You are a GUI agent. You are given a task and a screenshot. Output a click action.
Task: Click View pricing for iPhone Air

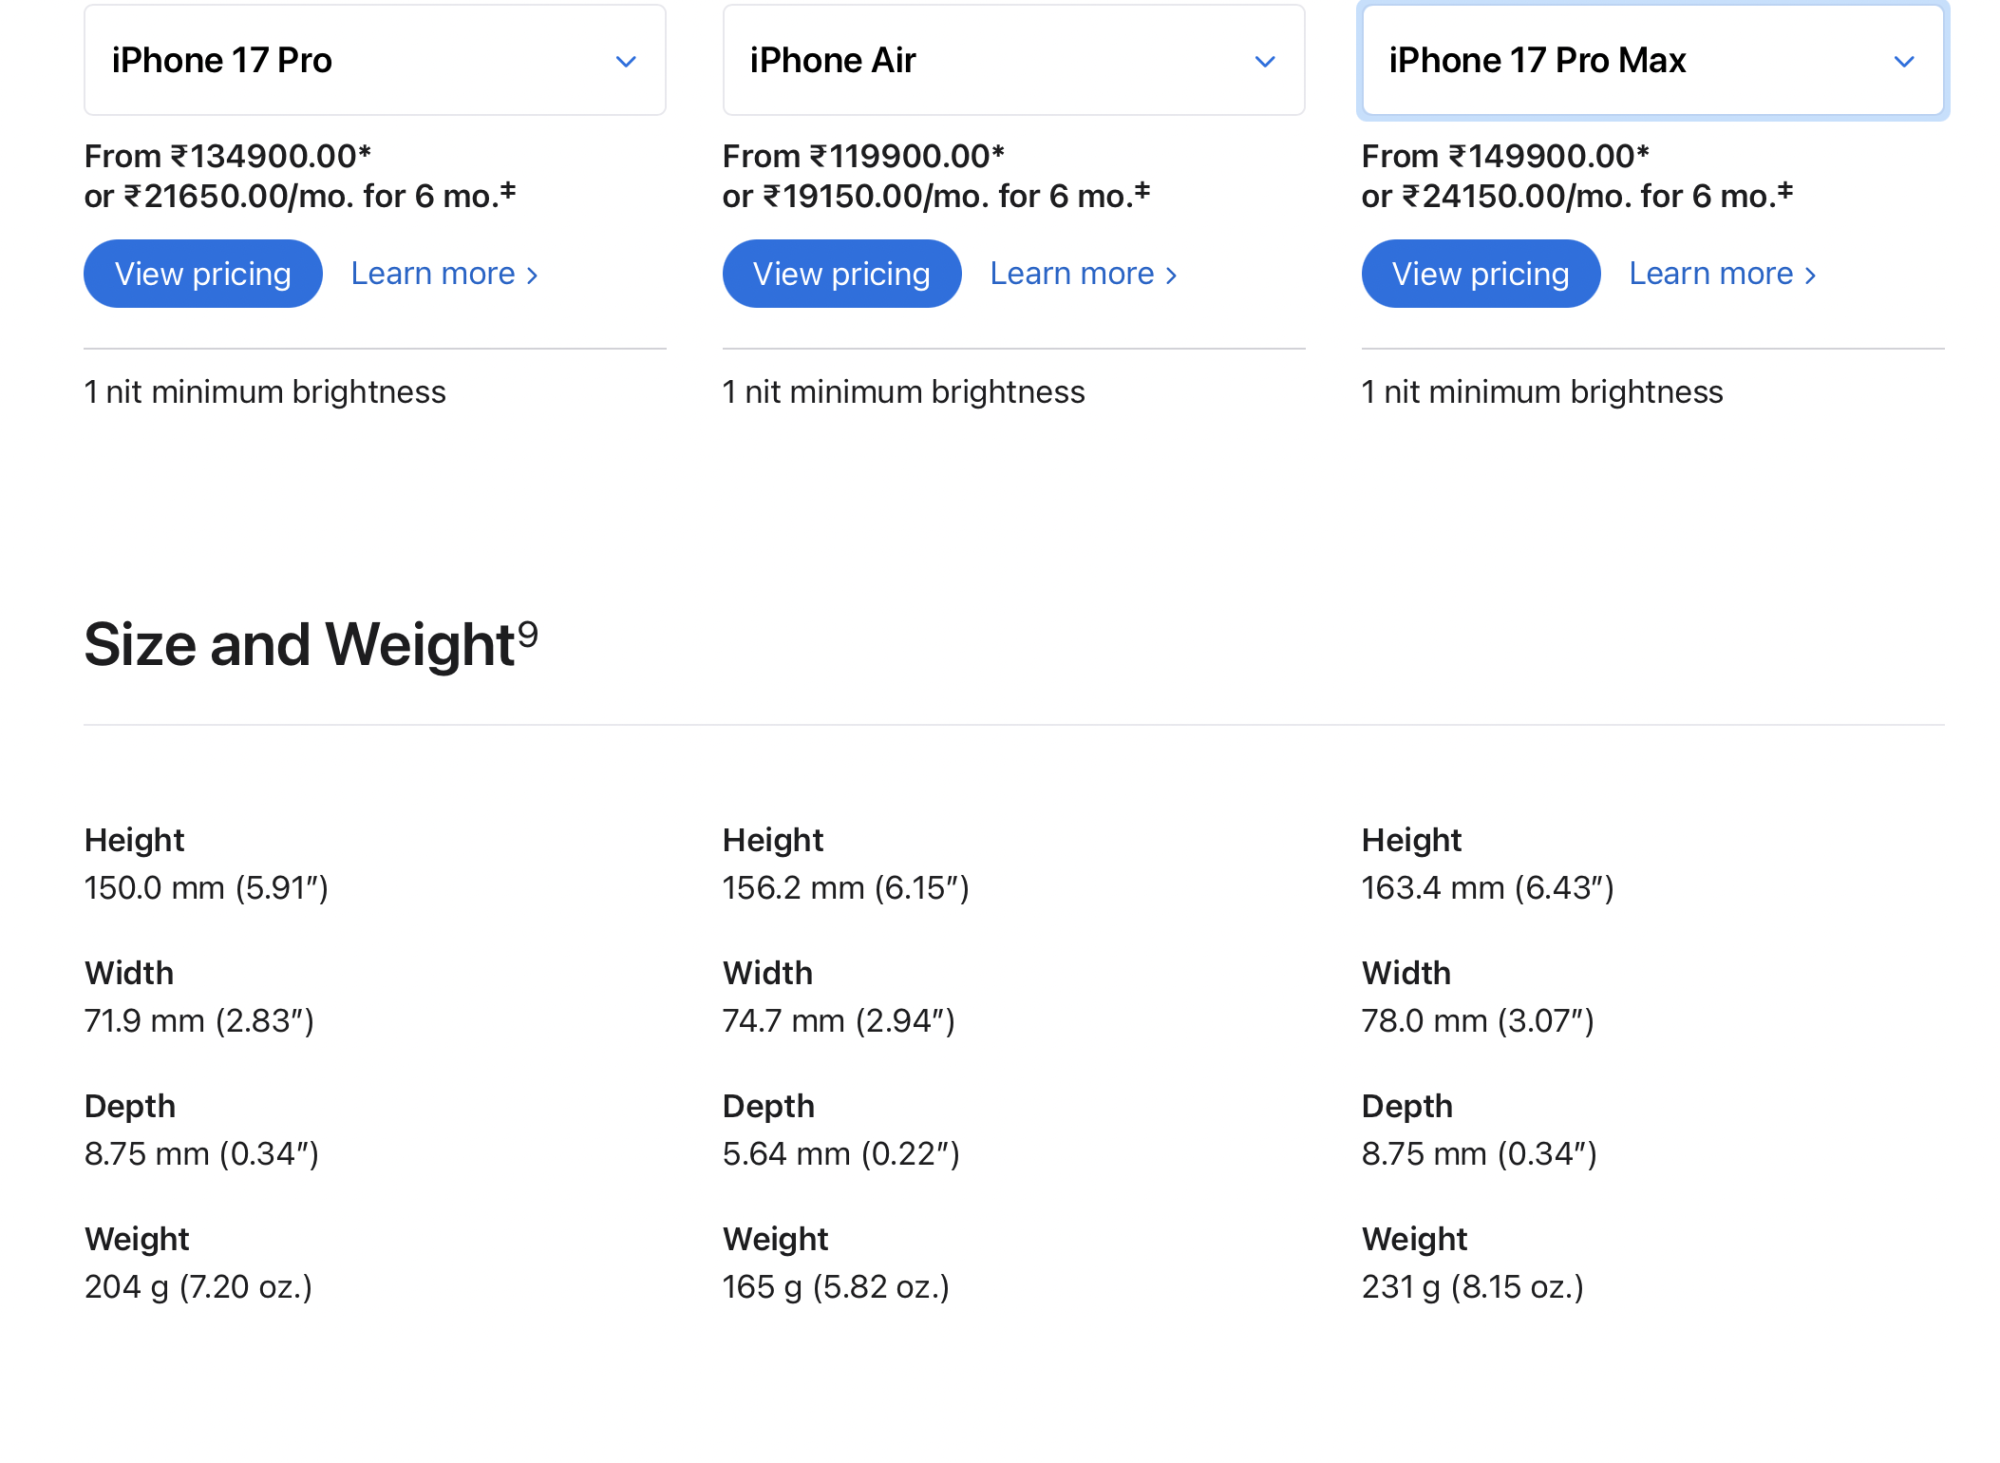841,274
